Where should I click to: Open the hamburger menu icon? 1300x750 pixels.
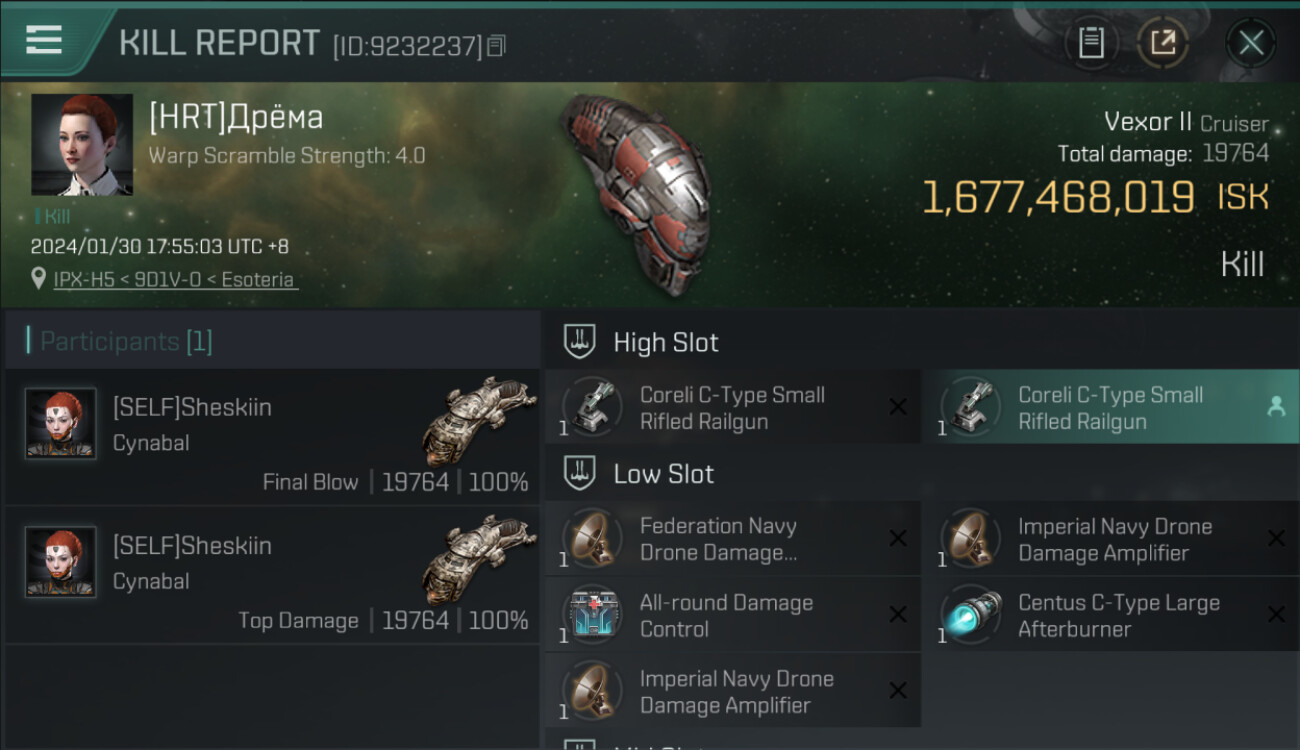click(44, 39)
